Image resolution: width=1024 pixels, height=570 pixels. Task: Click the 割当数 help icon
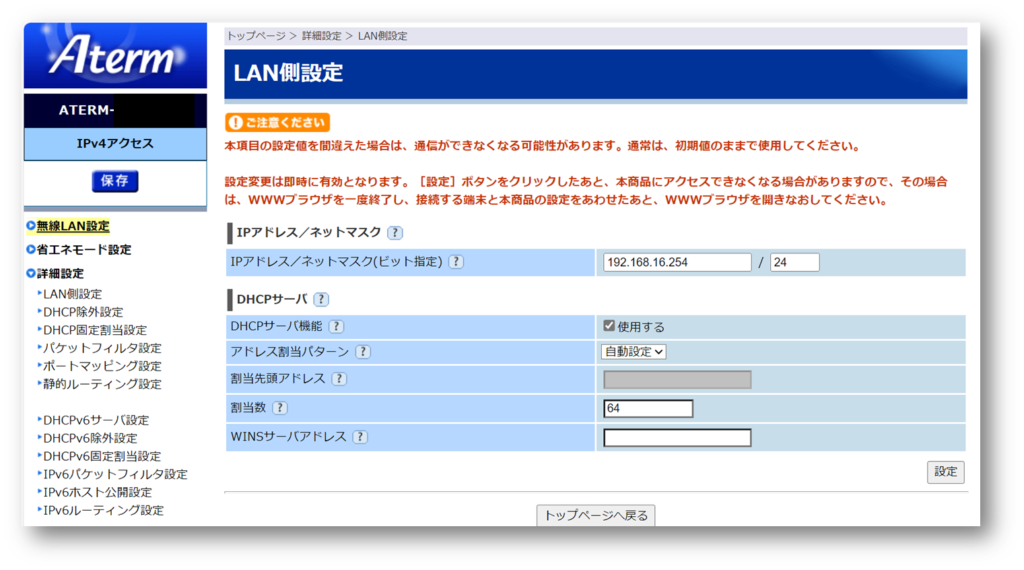pos(280,408)
